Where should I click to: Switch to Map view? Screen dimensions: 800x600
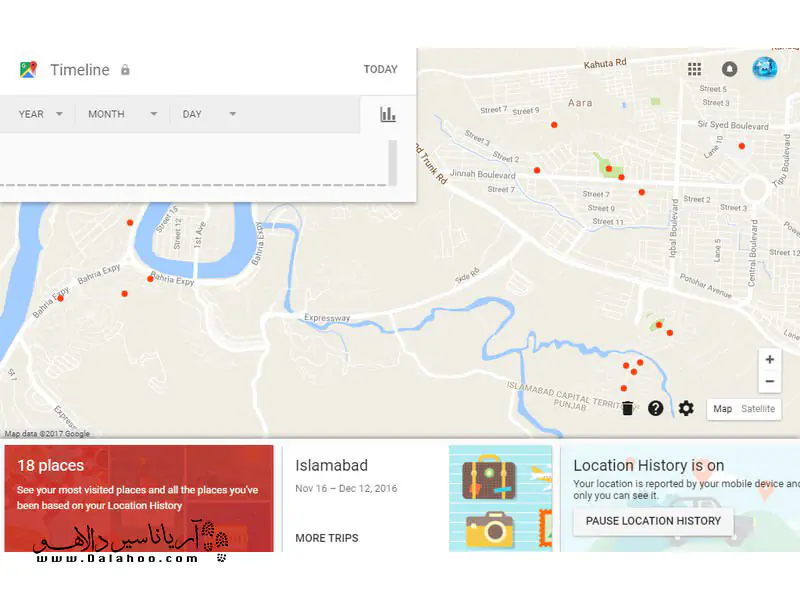point(722,409)
